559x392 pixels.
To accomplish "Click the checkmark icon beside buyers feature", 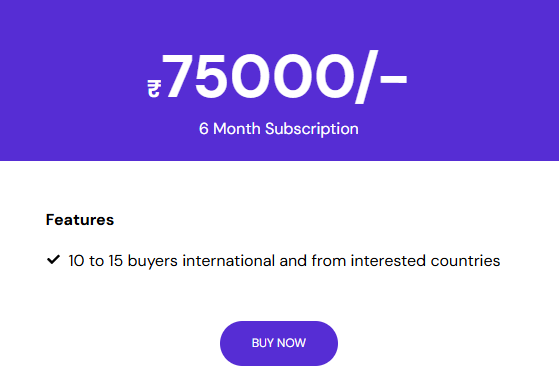I will pos(53,259).
